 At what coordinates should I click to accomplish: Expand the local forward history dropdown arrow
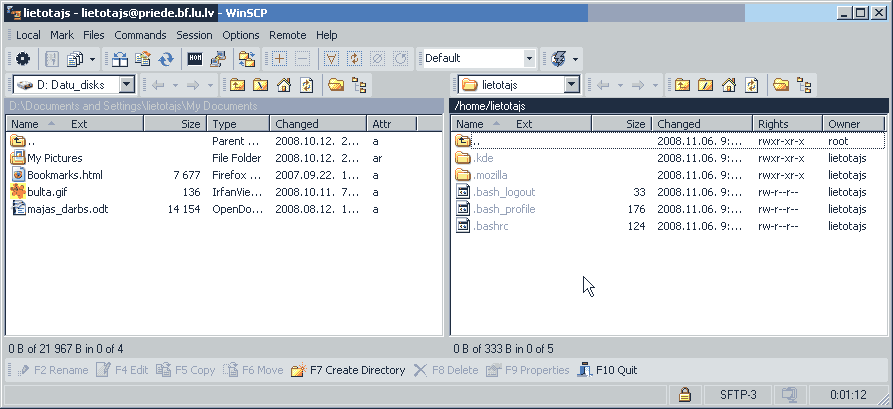pyautogui.click(x=210, y=85)
